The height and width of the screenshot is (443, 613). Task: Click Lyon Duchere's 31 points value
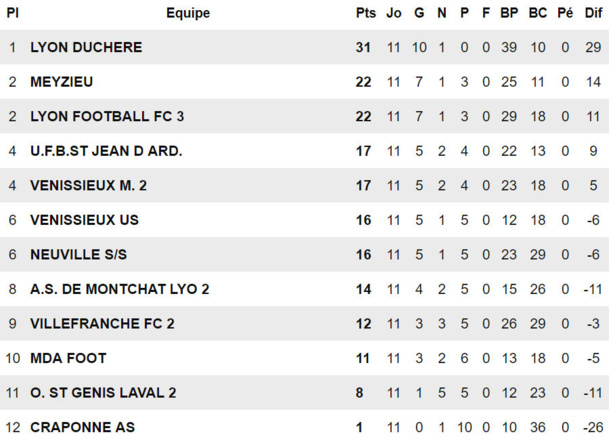(363, 47)
